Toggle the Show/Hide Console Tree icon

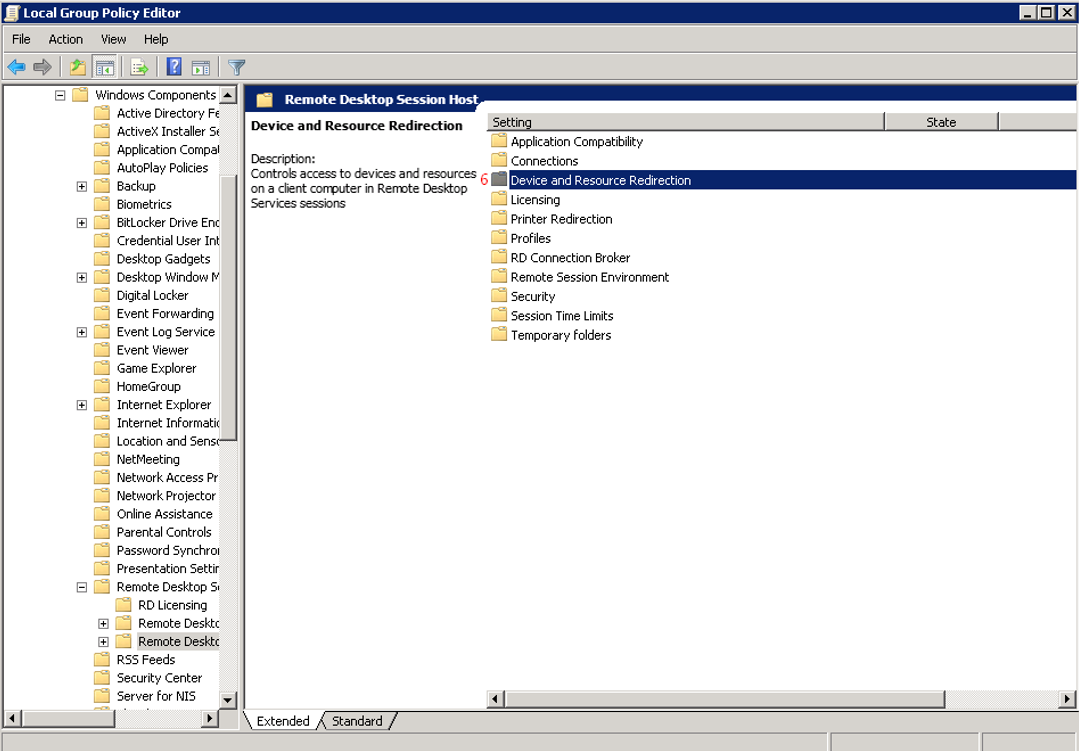click(104, 67)
